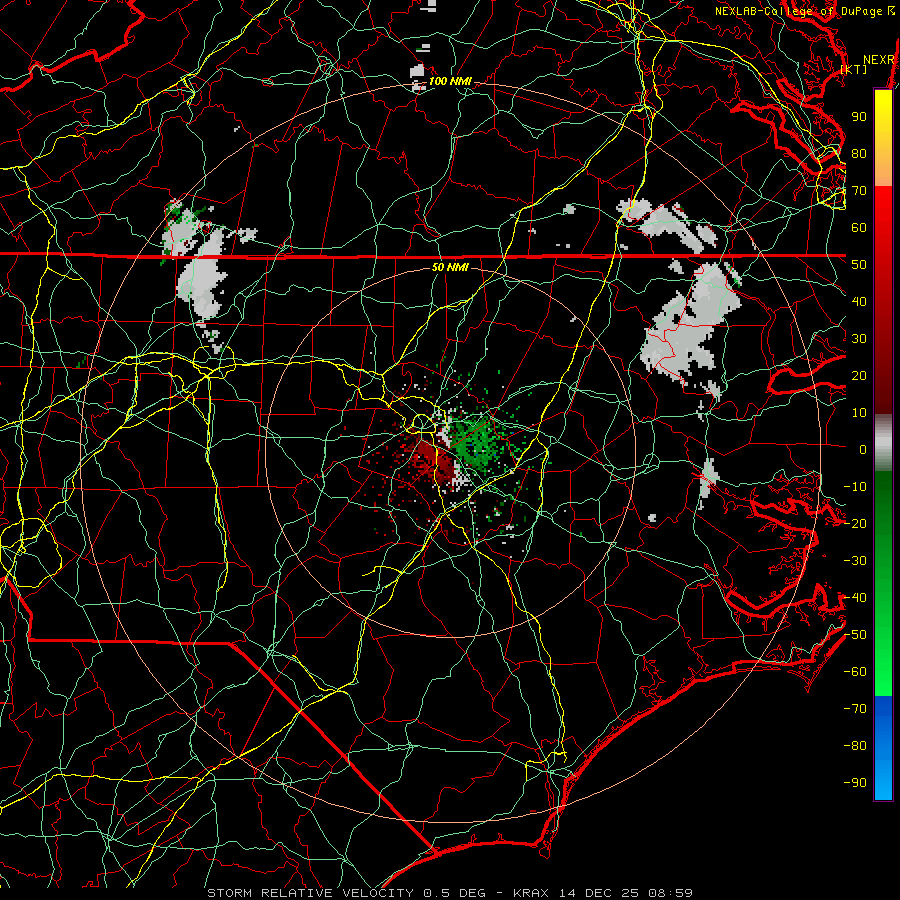Click the 08:59 timestamp in caption
This screenshot has width=900, height=900.
click(x=670, y=893)
